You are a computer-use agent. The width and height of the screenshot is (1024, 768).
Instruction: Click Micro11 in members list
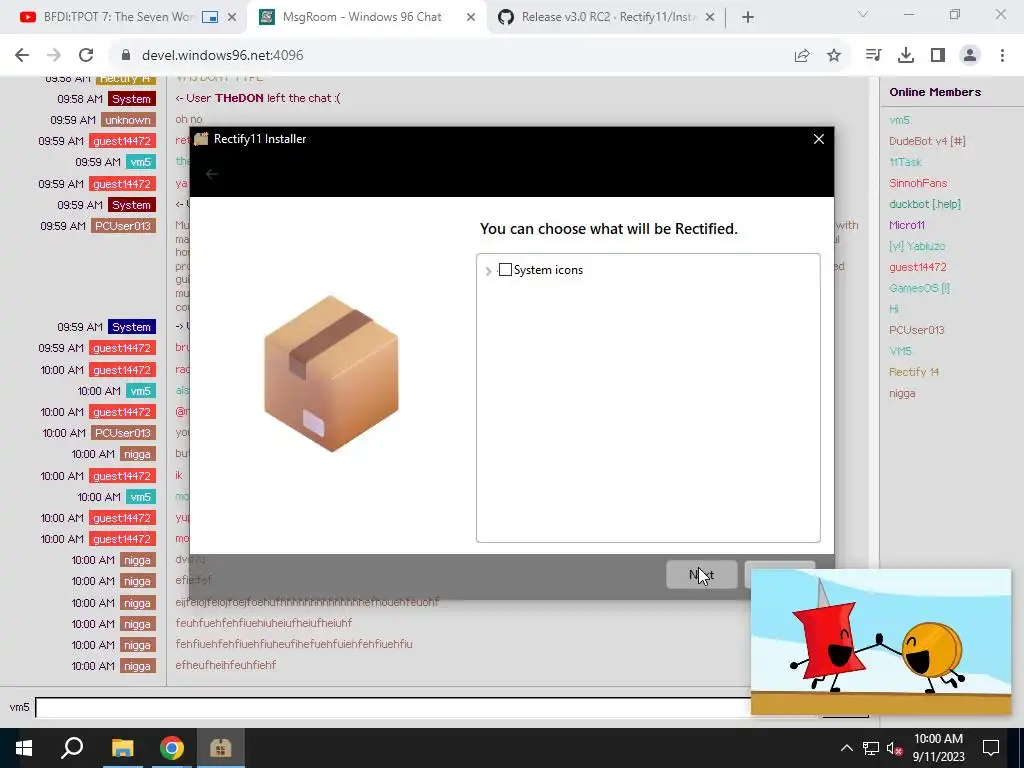coord(906,225)
